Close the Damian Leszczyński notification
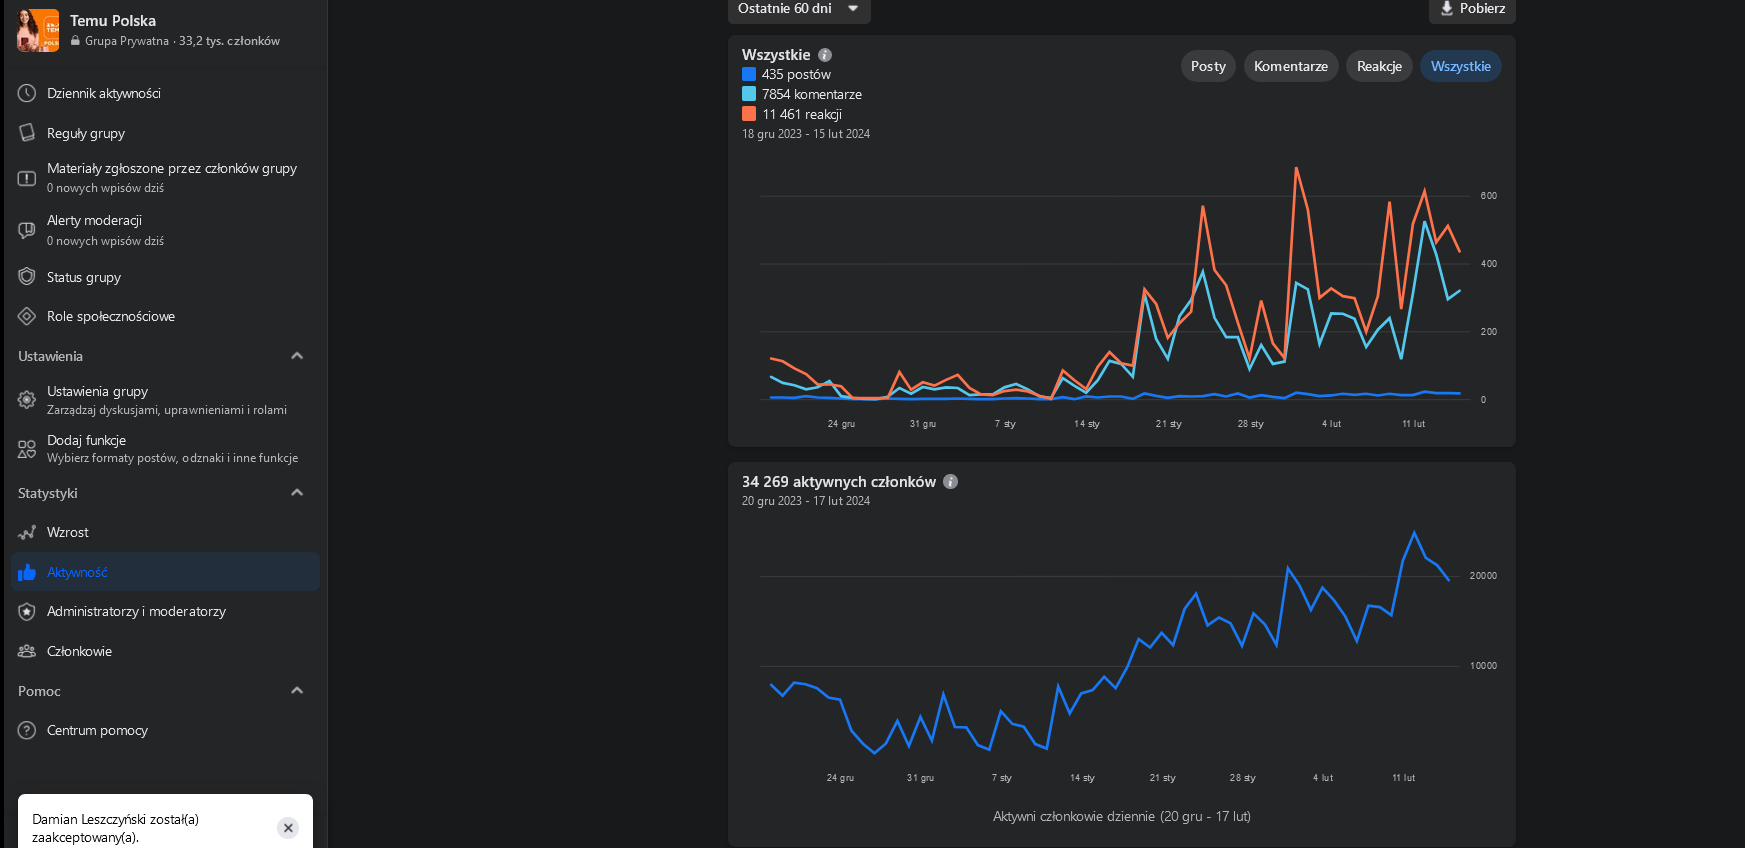This screenshot has height=848, width=1745. pos(288,828)
